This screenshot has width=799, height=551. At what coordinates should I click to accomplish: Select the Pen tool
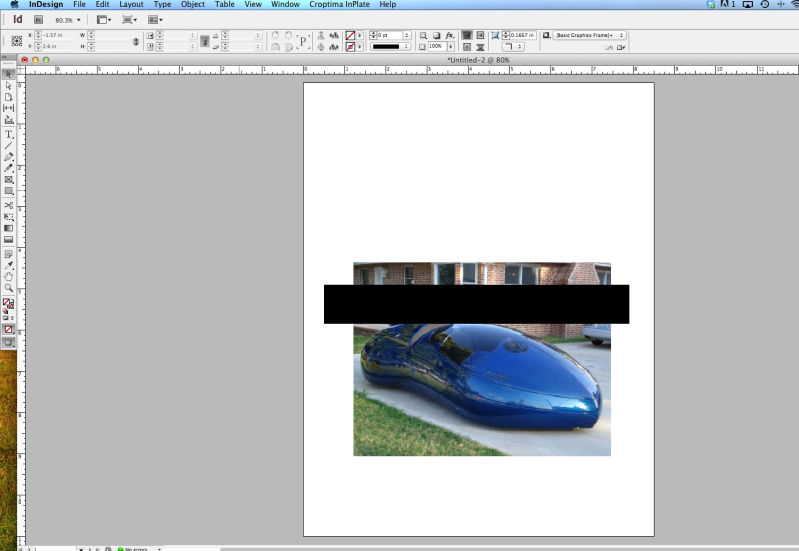(8, 157)
